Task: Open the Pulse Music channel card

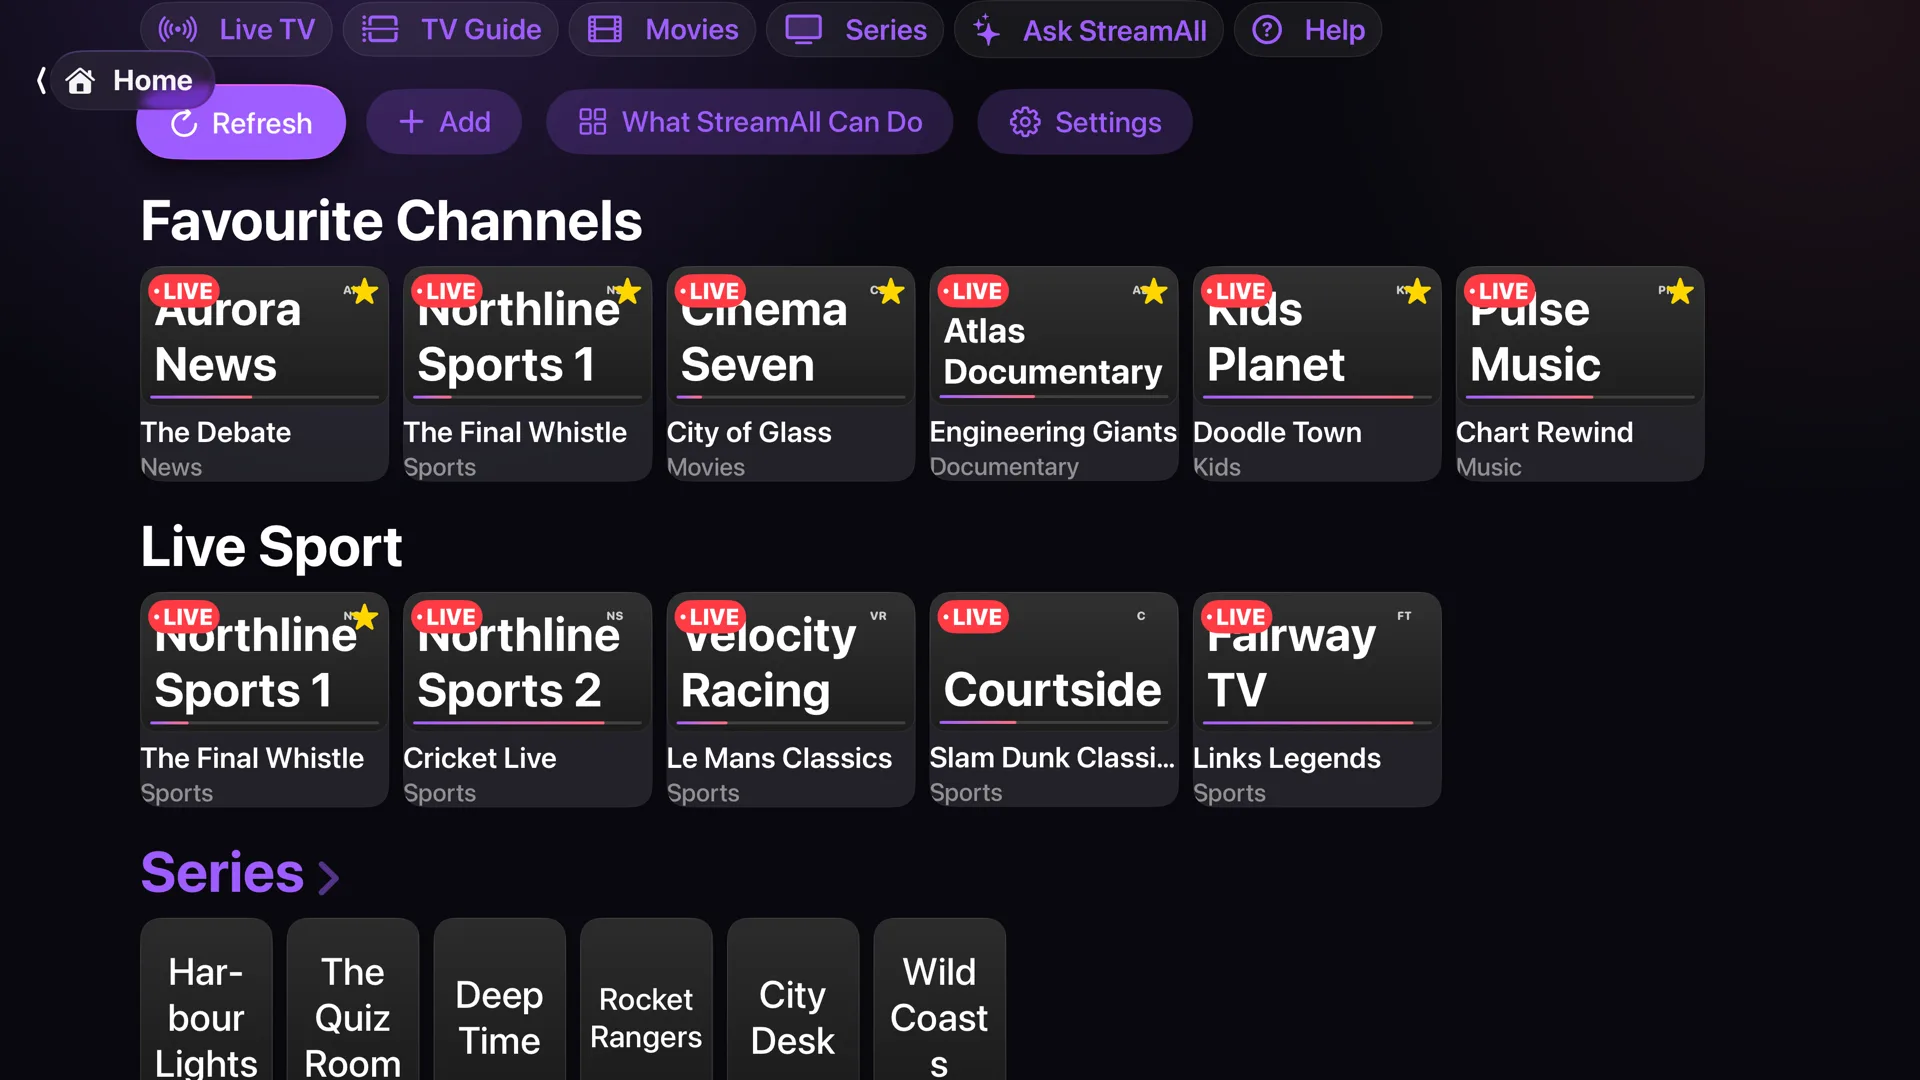Action: [1580, 373]
